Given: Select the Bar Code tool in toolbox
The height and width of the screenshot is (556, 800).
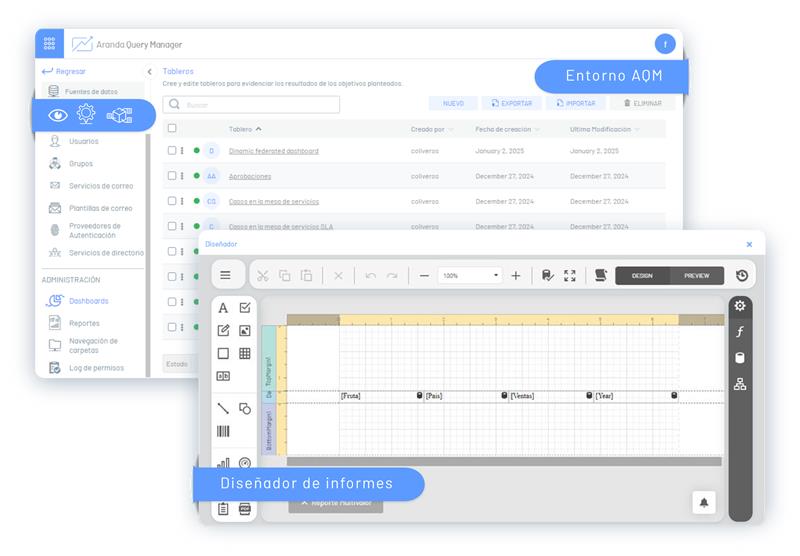Looking at the screenshot, I should 223,432.
